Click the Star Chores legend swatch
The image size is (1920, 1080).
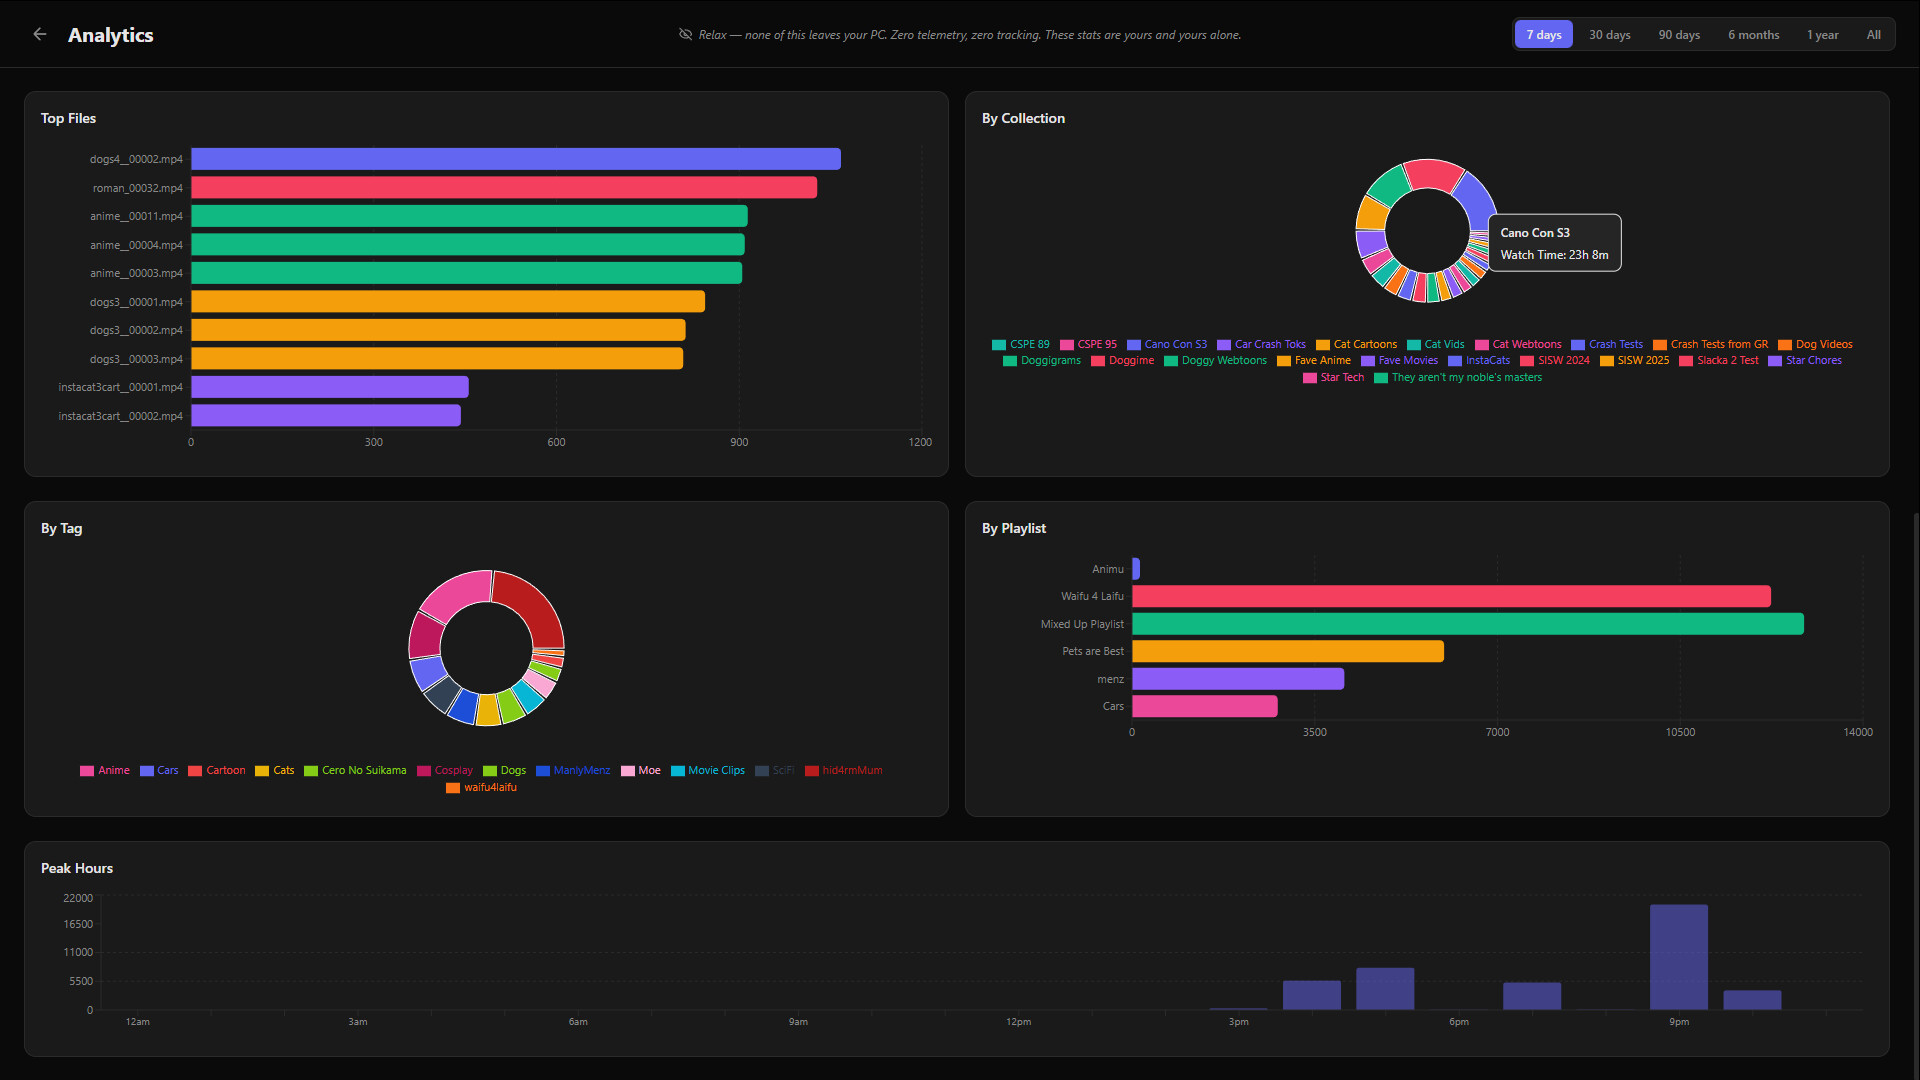1775,361
